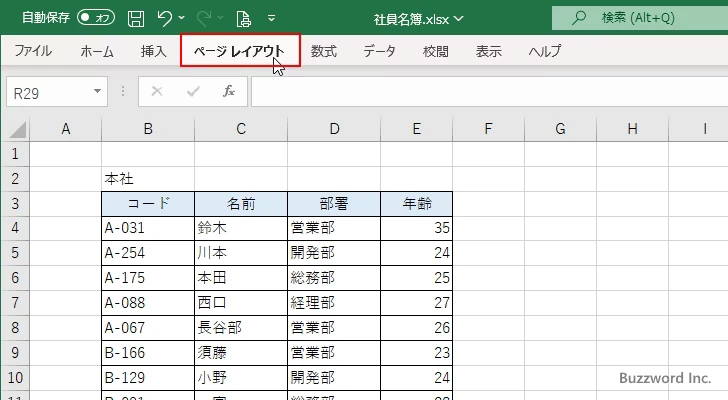This screenshot has width=728, height=400.
Task: Switch to the 挿入 tab
Action: [154, 51]
